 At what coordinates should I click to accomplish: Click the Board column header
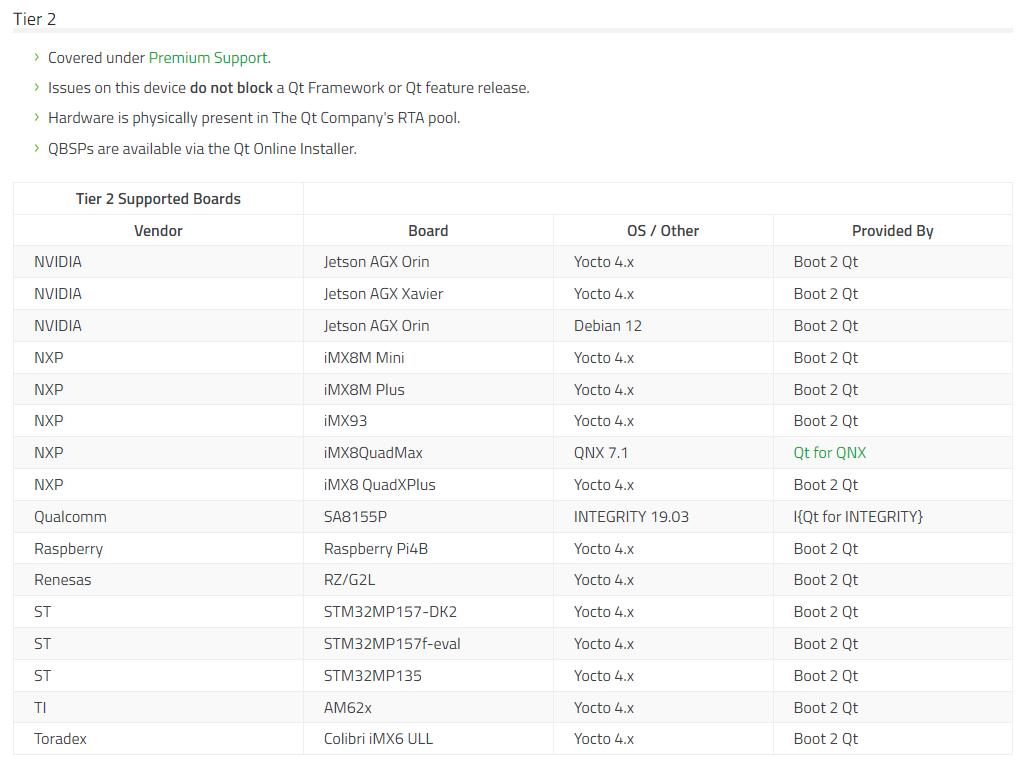tap(428, 231)
